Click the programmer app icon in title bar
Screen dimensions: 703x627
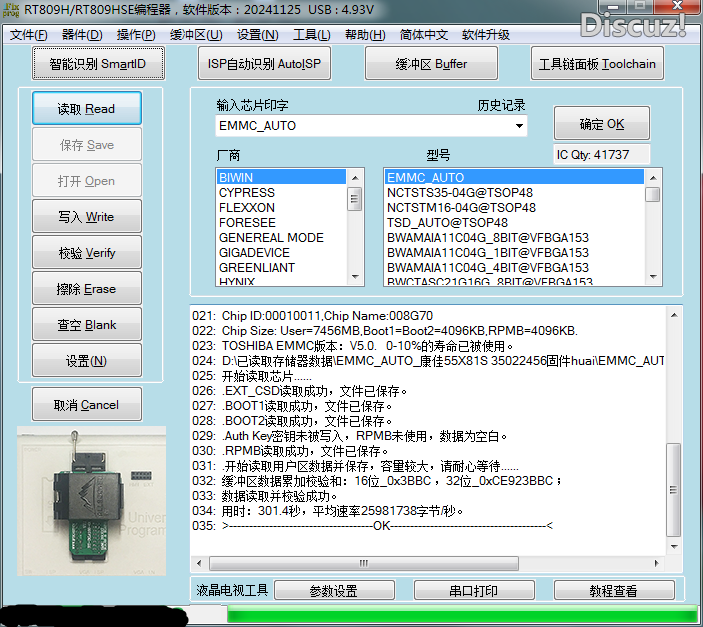[10, 9]
